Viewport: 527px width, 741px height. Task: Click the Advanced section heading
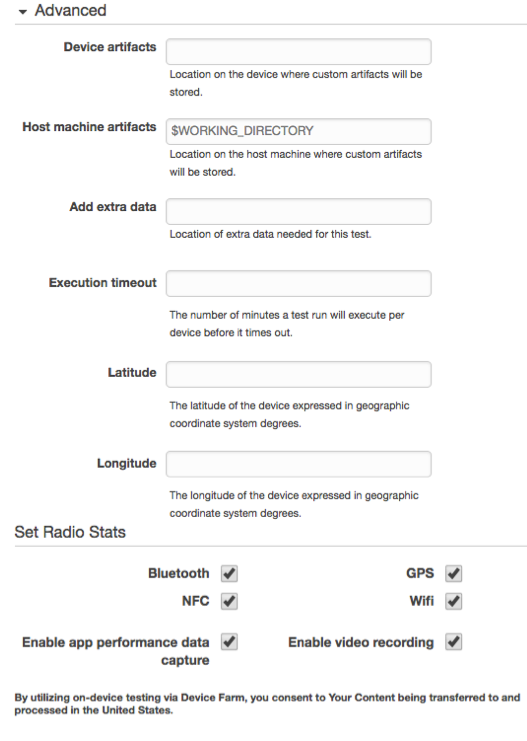(x=70, y=10)
